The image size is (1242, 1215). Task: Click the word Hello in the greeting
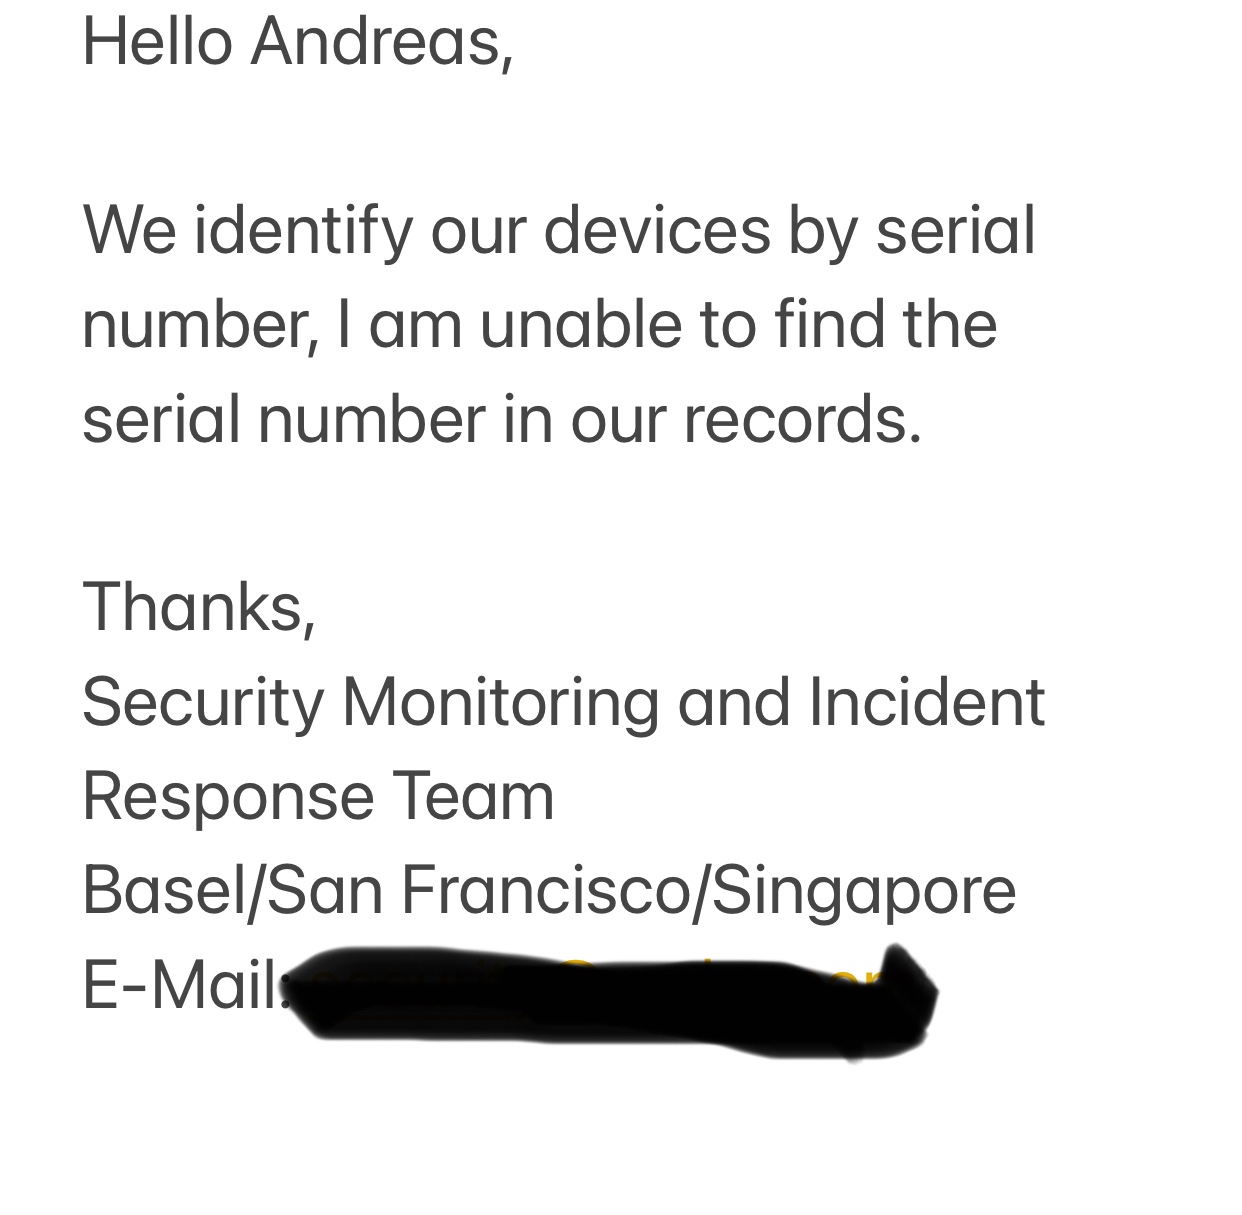[157, 42]
